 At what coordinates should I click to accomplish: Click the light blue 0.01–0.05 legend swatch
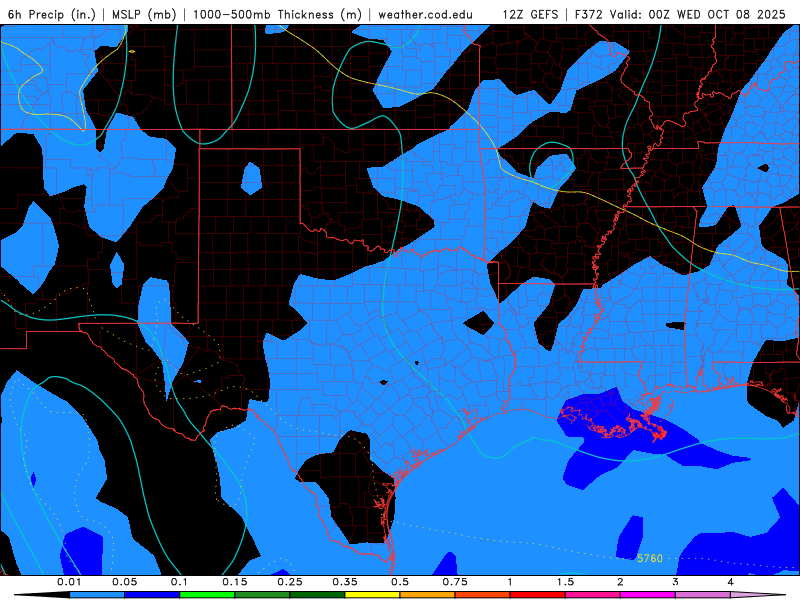(x=97, y=595)
